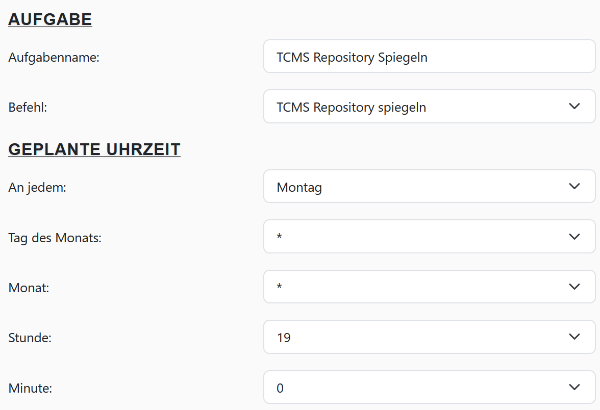This screenshot has height=410, width=600.
Task: Click the chevron arrow of the Monat selector
Action: coord(574,287)
